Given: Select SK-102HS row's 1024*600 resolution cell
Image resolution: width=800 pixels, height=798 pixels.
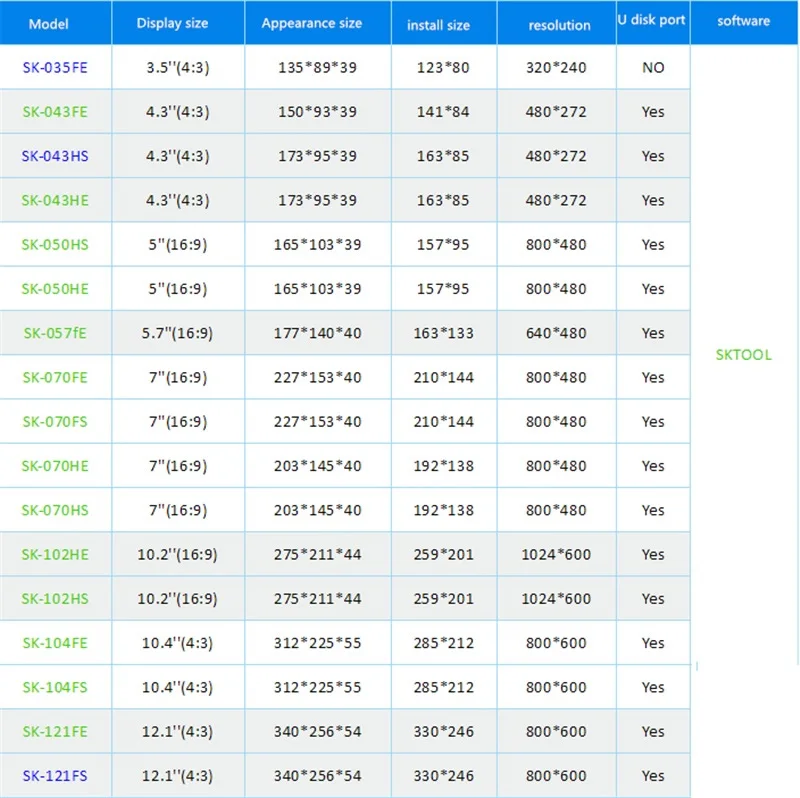Looking at the screenshot, I should tap(556, 599).
